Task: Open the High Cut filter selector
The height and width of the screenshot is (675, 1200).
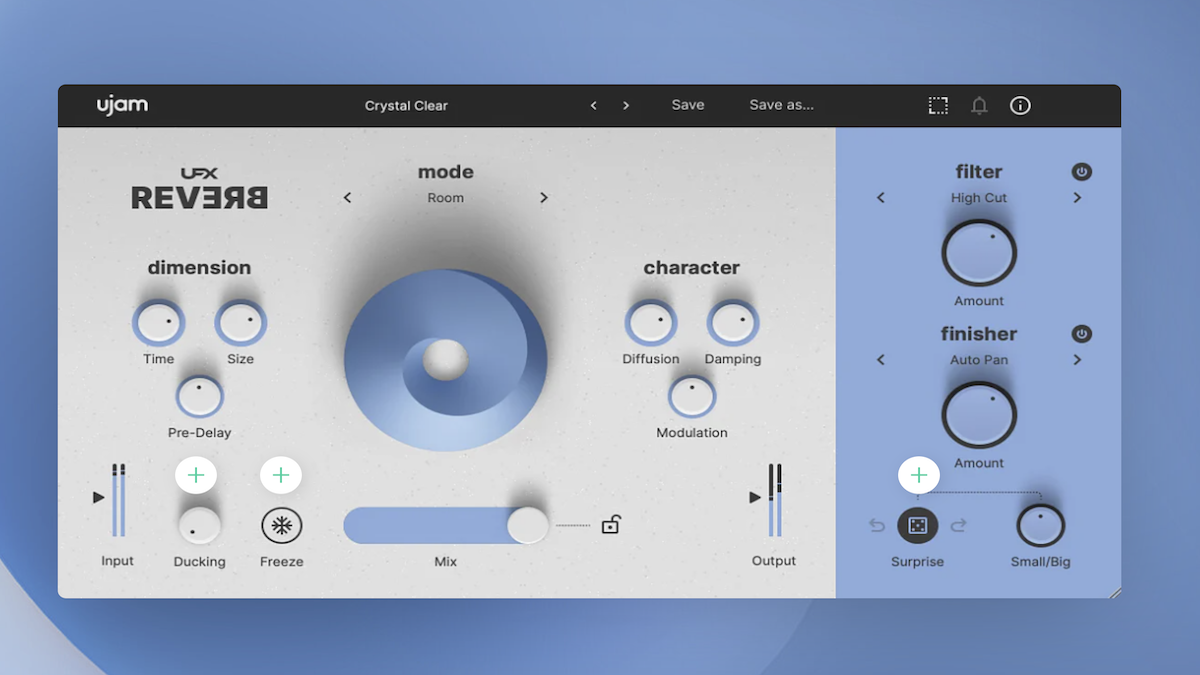Action: tap(979, 198)
